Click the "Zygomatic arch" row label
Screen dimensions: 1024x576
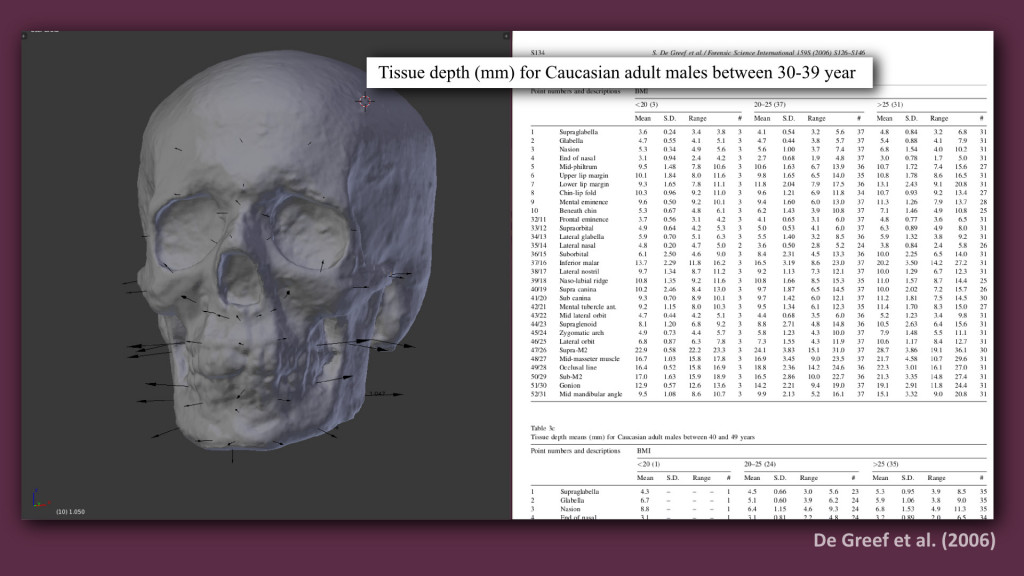(581, 333)
